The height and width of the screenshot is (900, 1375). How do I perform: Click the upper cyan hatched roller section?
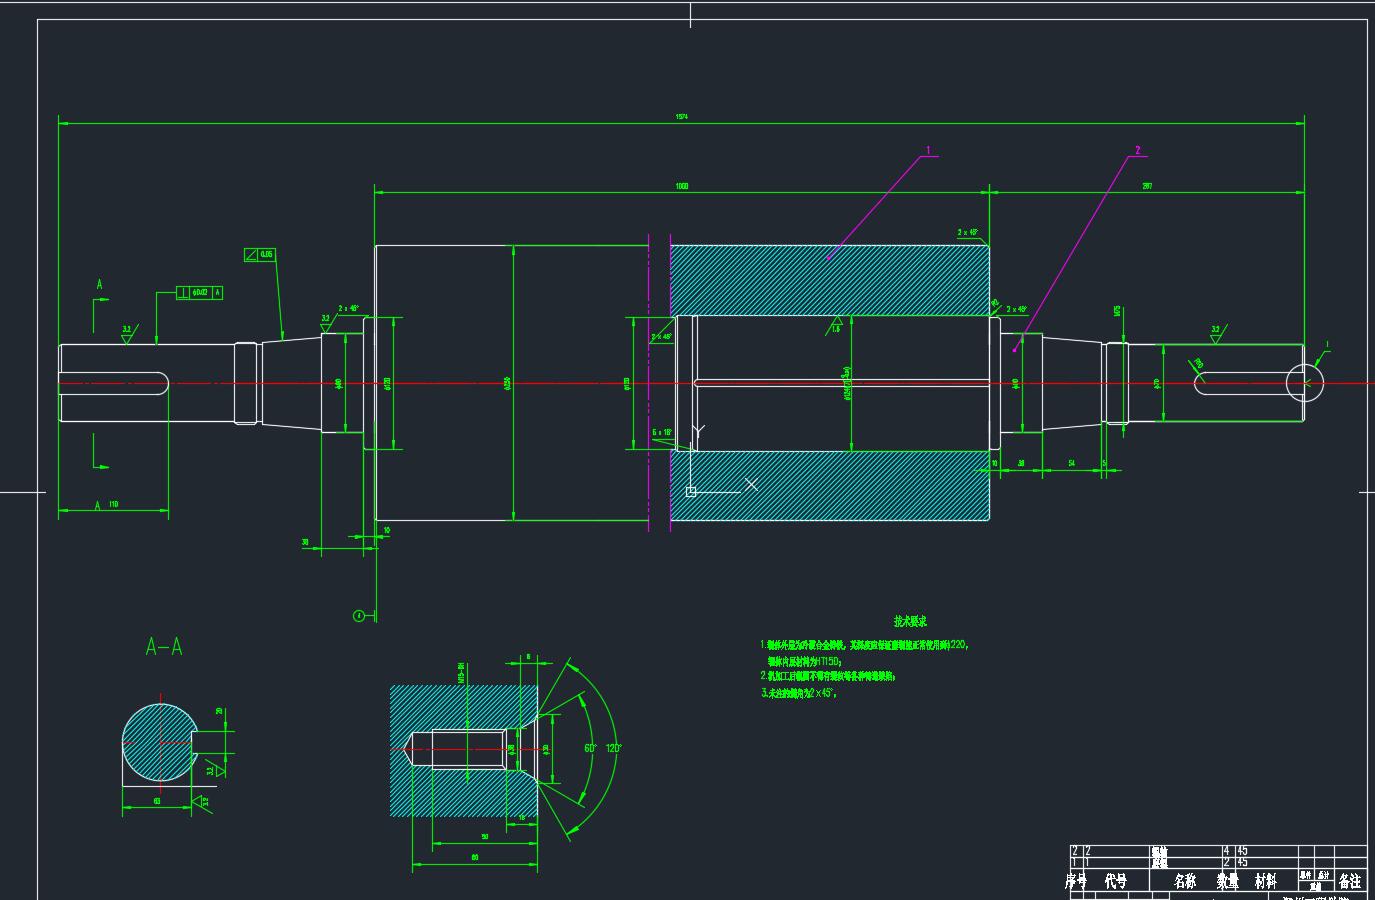pyautogui.click(x=830, y=280)
